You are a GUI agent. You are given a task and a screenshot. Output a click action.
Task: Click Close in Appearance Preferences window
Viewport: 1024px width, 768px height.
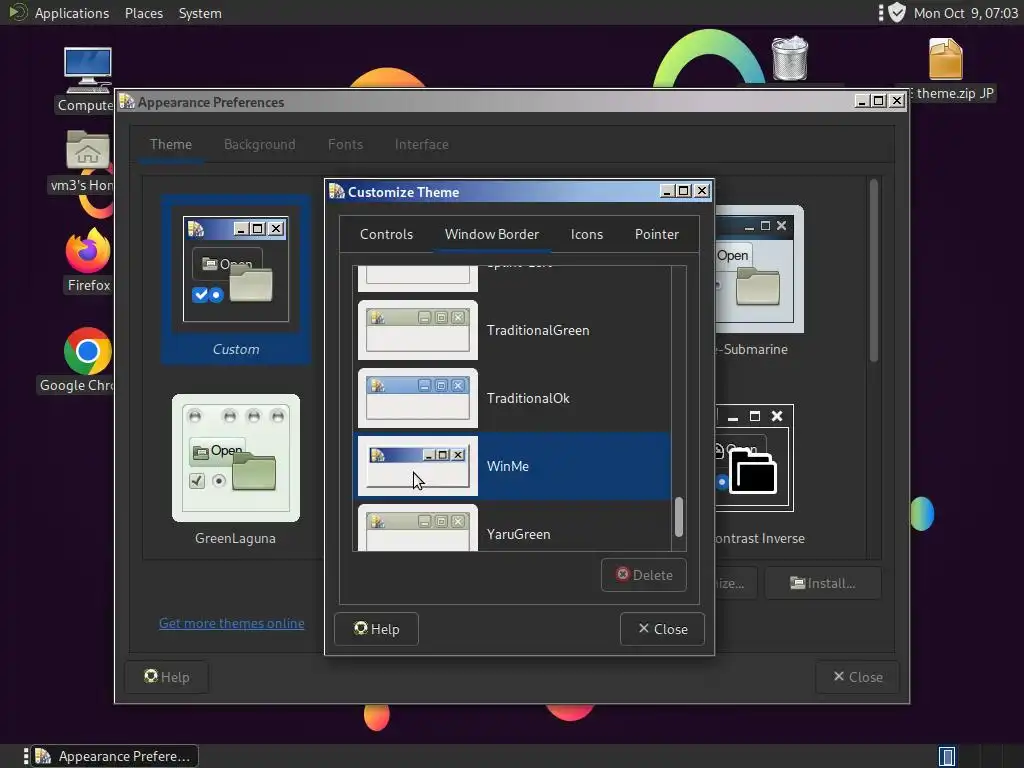click(857, 677)
